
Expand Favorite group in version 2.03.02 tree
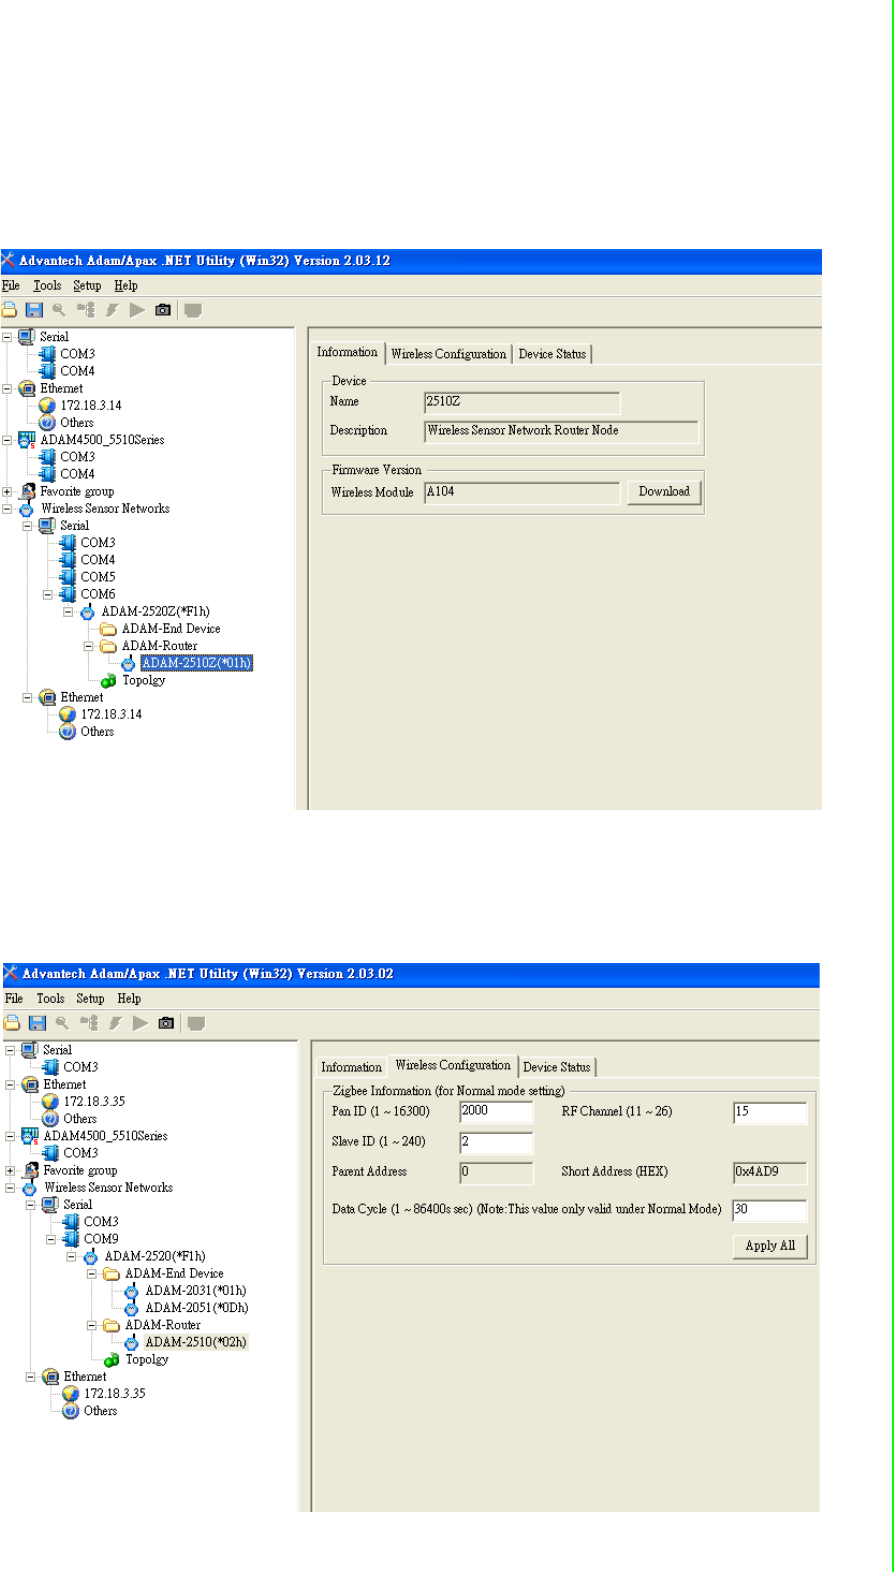point(10,1170)
